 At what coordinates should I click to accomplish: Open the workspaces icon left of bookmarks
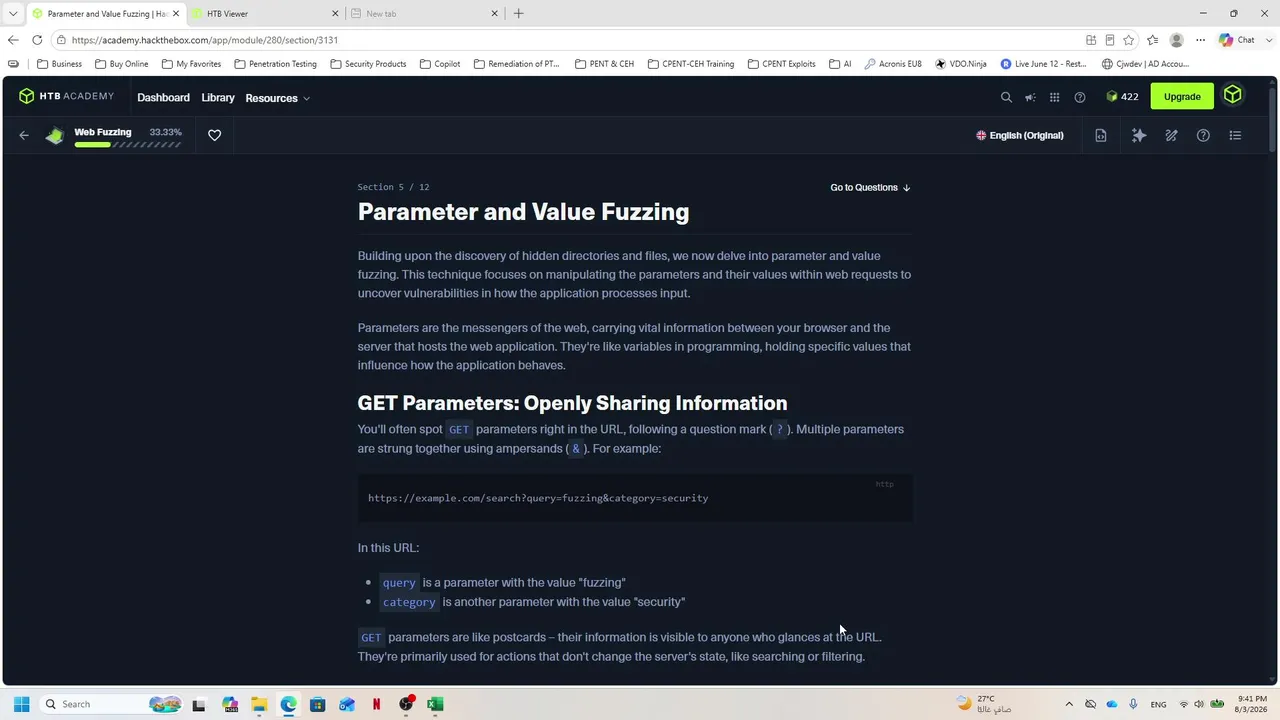(12, 64)
